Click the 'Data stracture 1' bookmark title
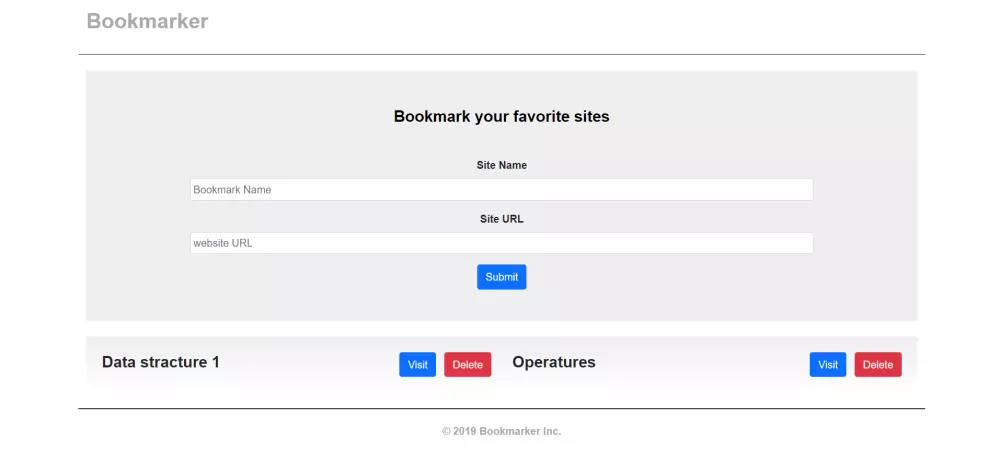1000x462 pixels. click(x=160, y=362)
